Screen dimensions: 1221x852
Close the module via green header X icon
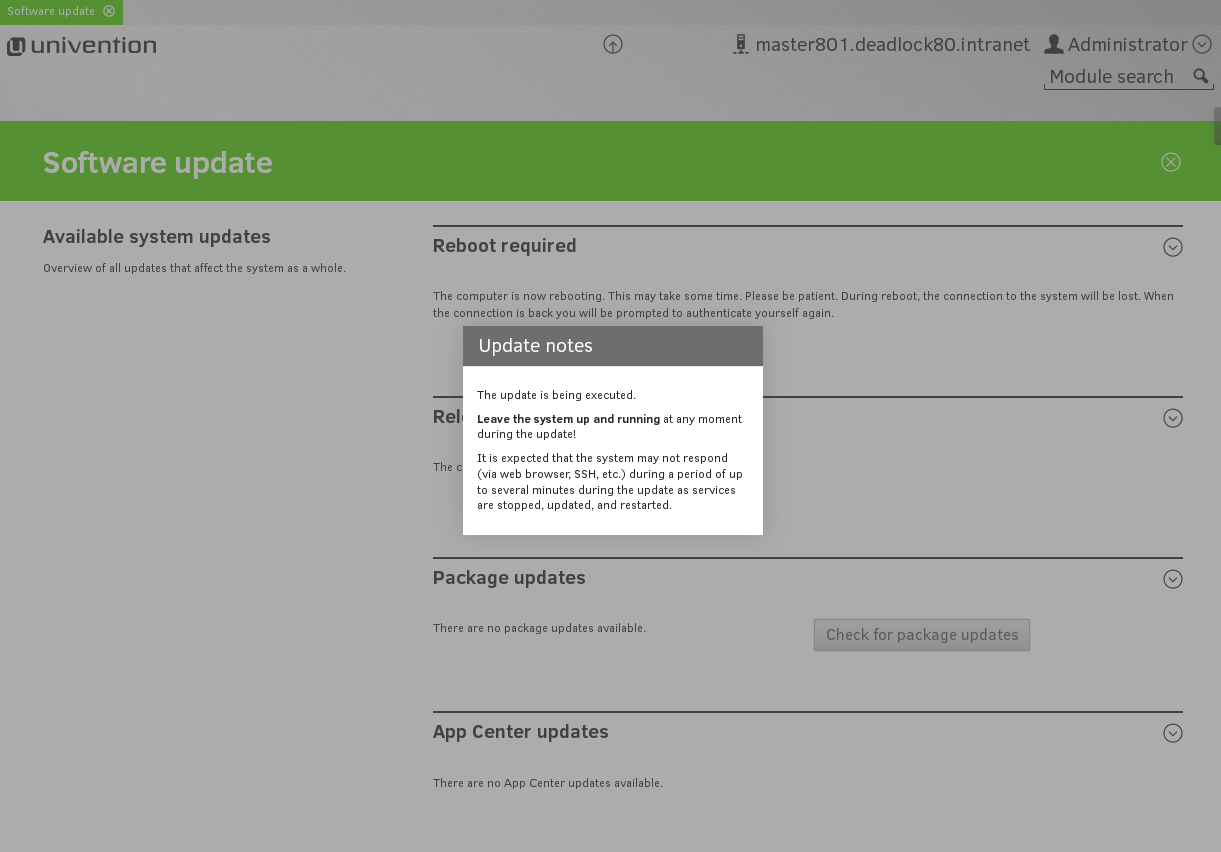(1170, 162)
